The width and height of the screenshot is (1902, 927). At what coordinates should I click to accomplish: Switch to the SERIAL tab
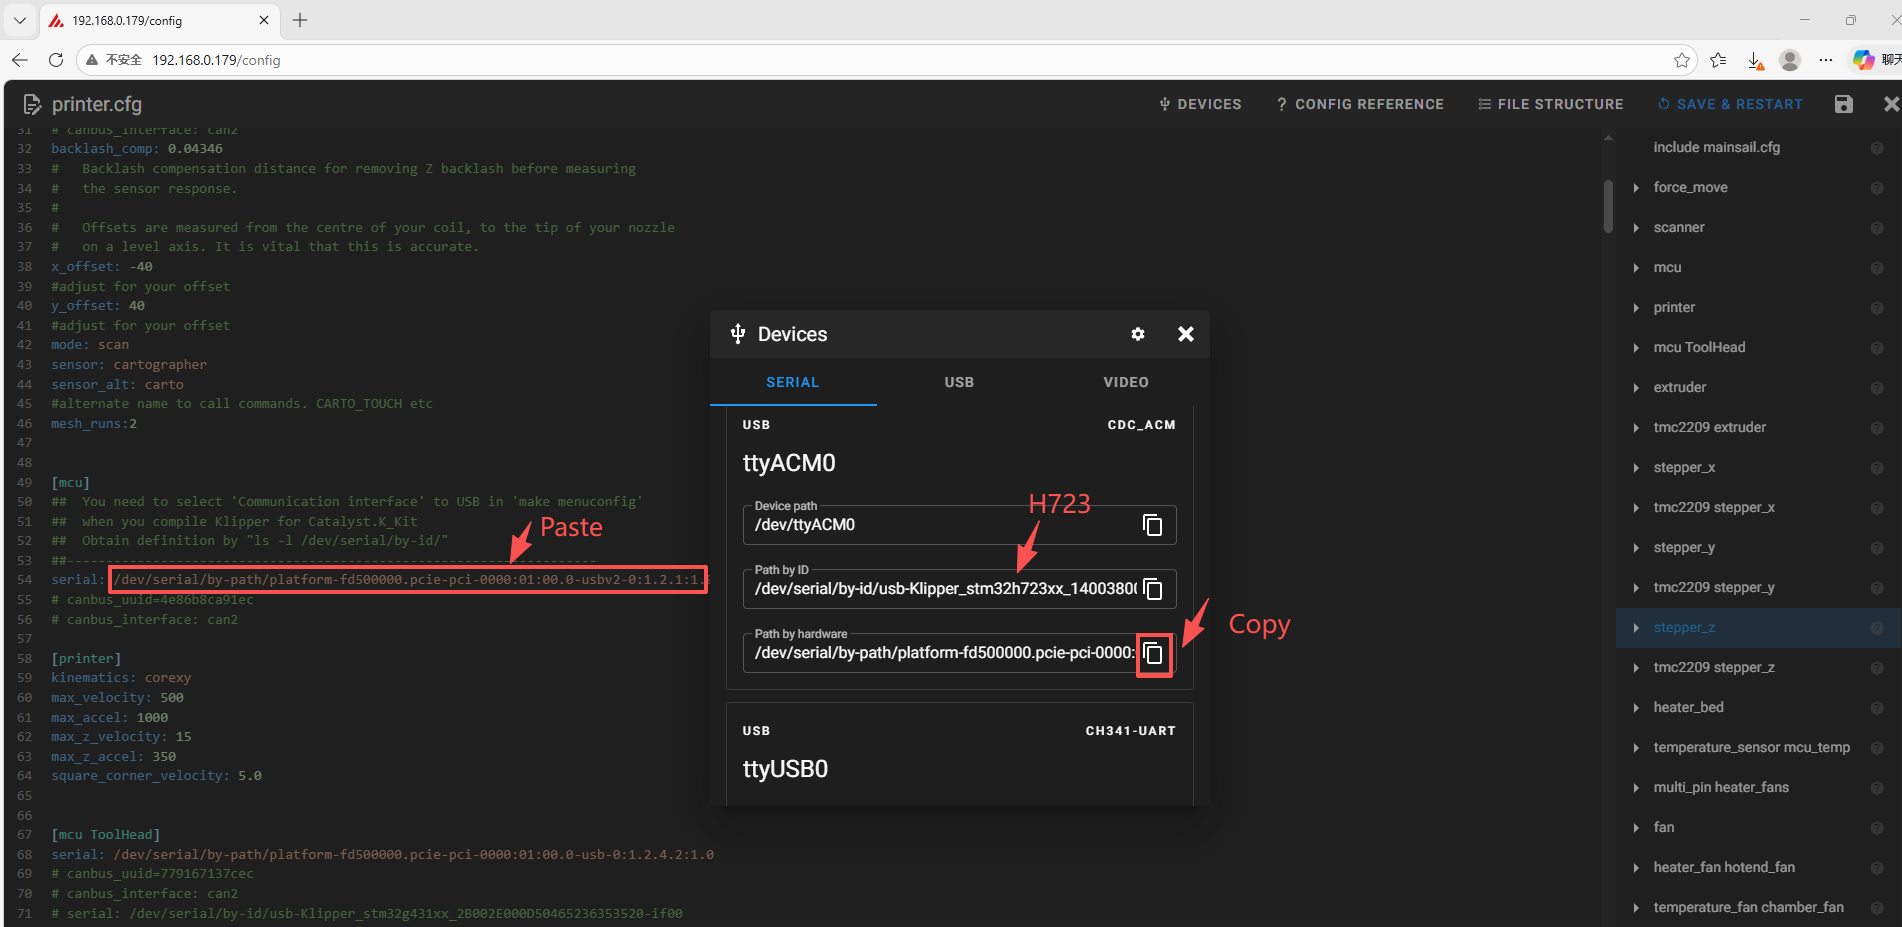(793, 382)
